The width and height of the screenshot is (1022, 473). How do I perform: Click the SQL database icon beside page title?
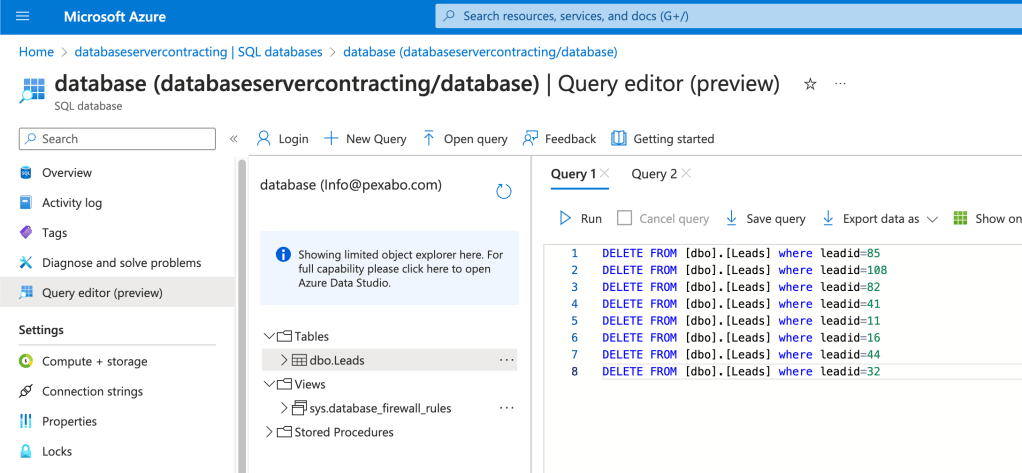(33, 90)
